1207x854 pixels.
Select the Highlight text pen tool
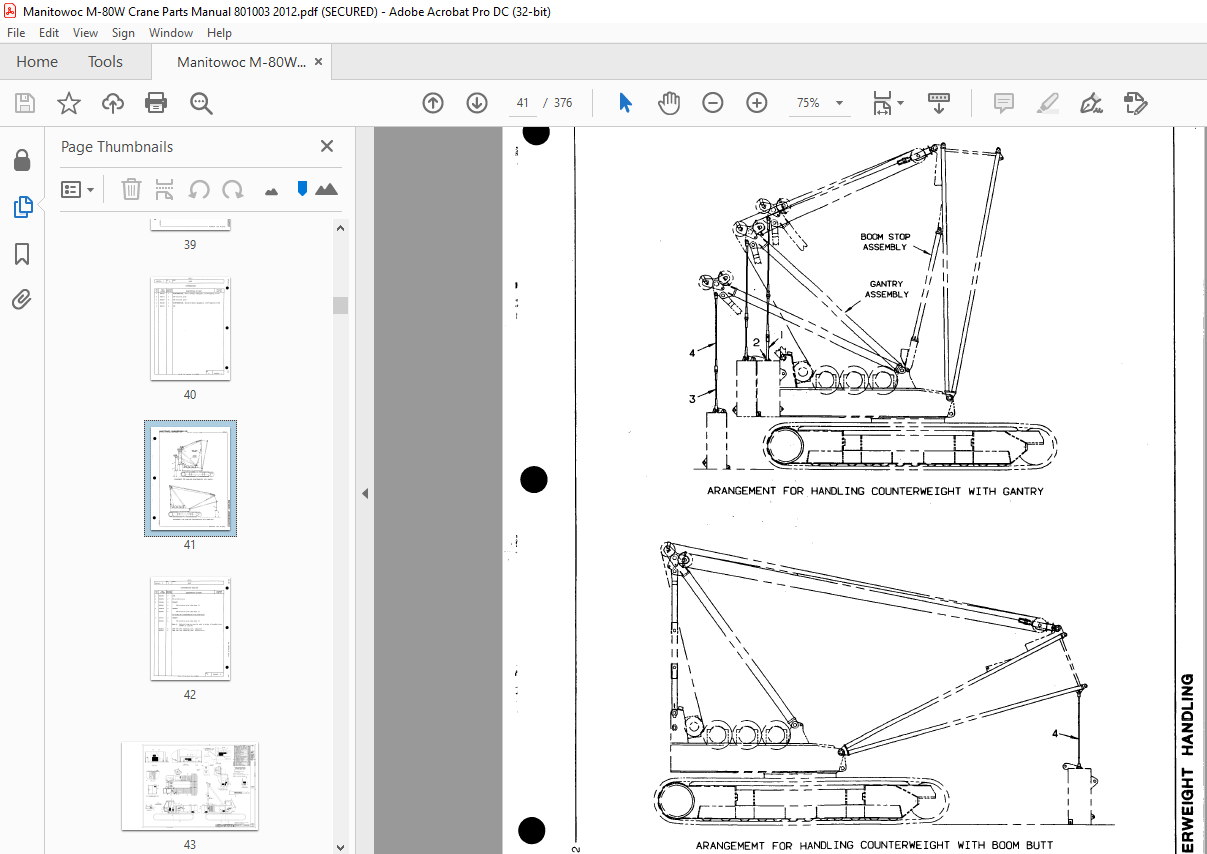(1048, 103)
